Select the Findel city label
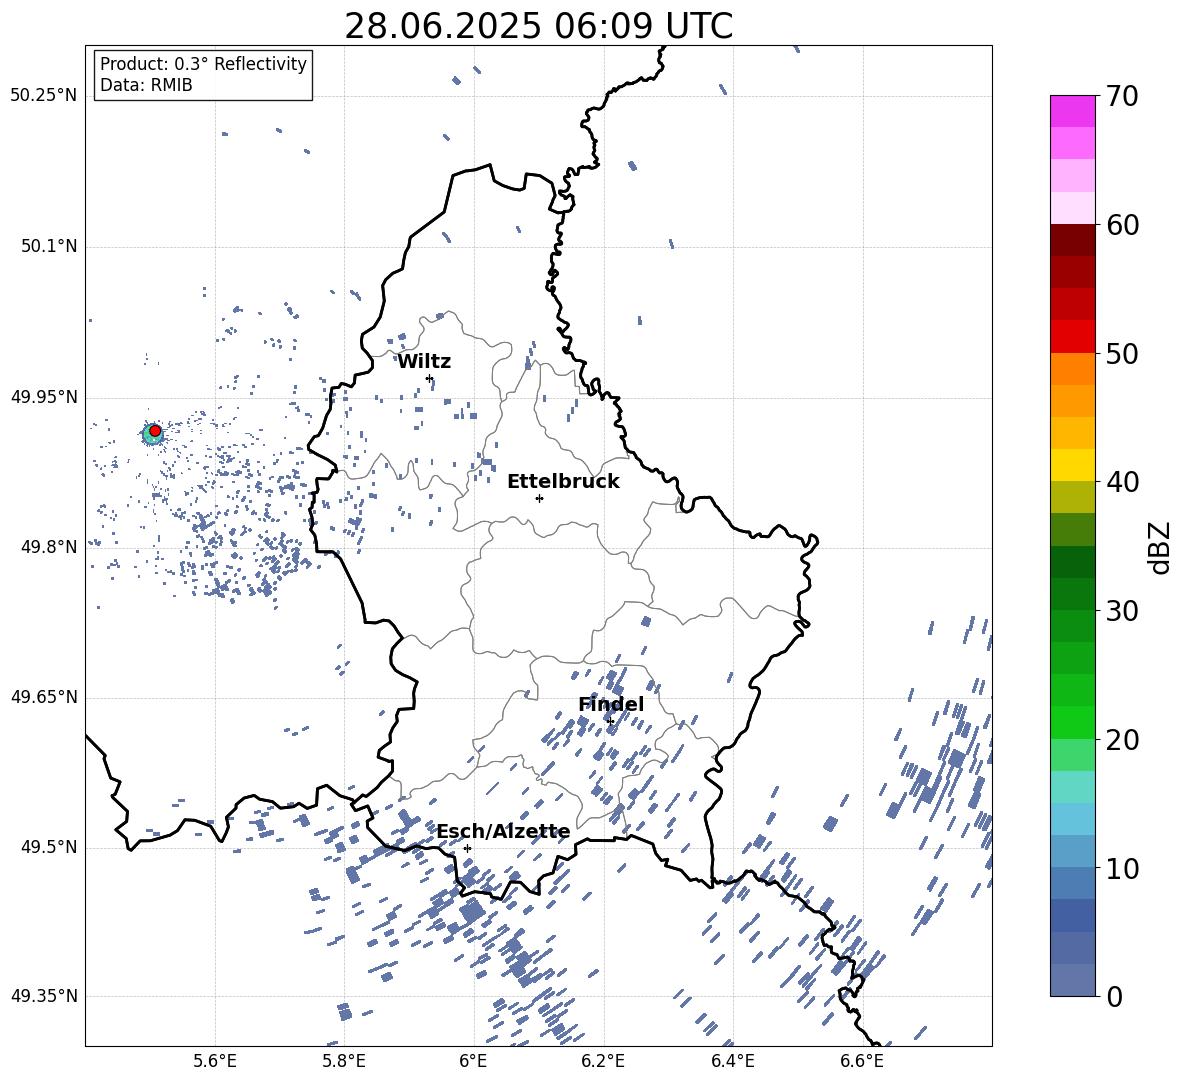The image size is (1184, 1081). pos(611,704)
